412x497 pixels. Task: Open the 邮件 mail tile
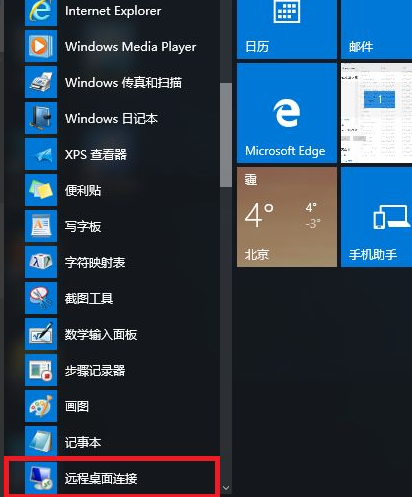tap(376, 29)
